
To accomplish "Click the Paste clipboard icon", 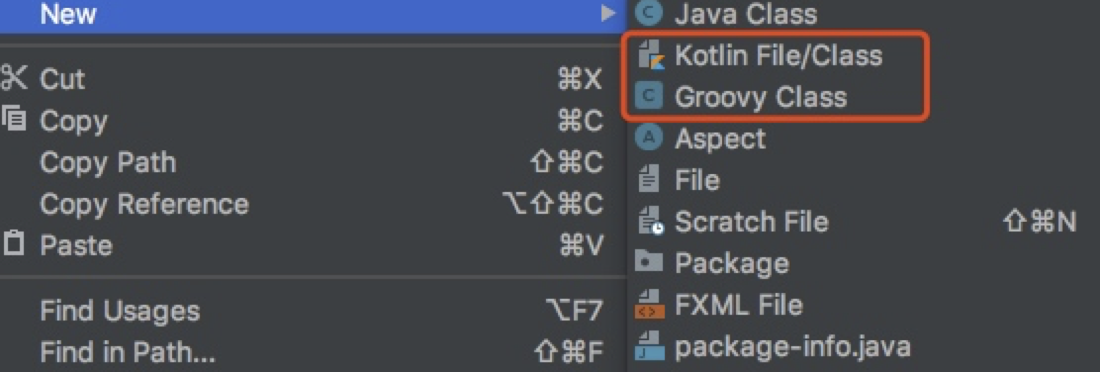I will [x=13, y=244].
